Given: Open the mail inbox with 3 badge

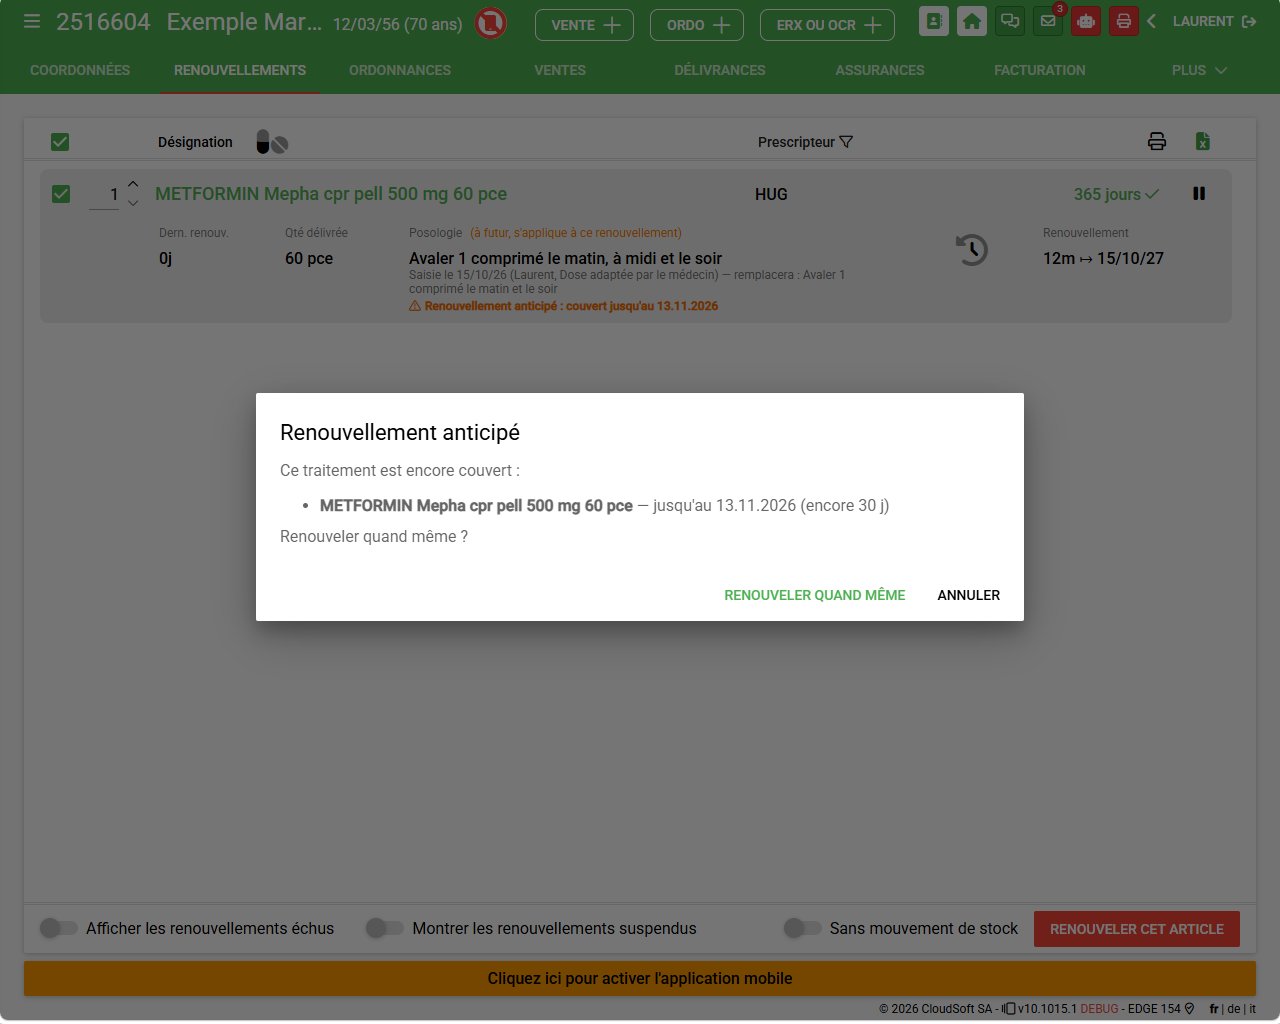Looking at the screenshot, I should pos(1048,22).
